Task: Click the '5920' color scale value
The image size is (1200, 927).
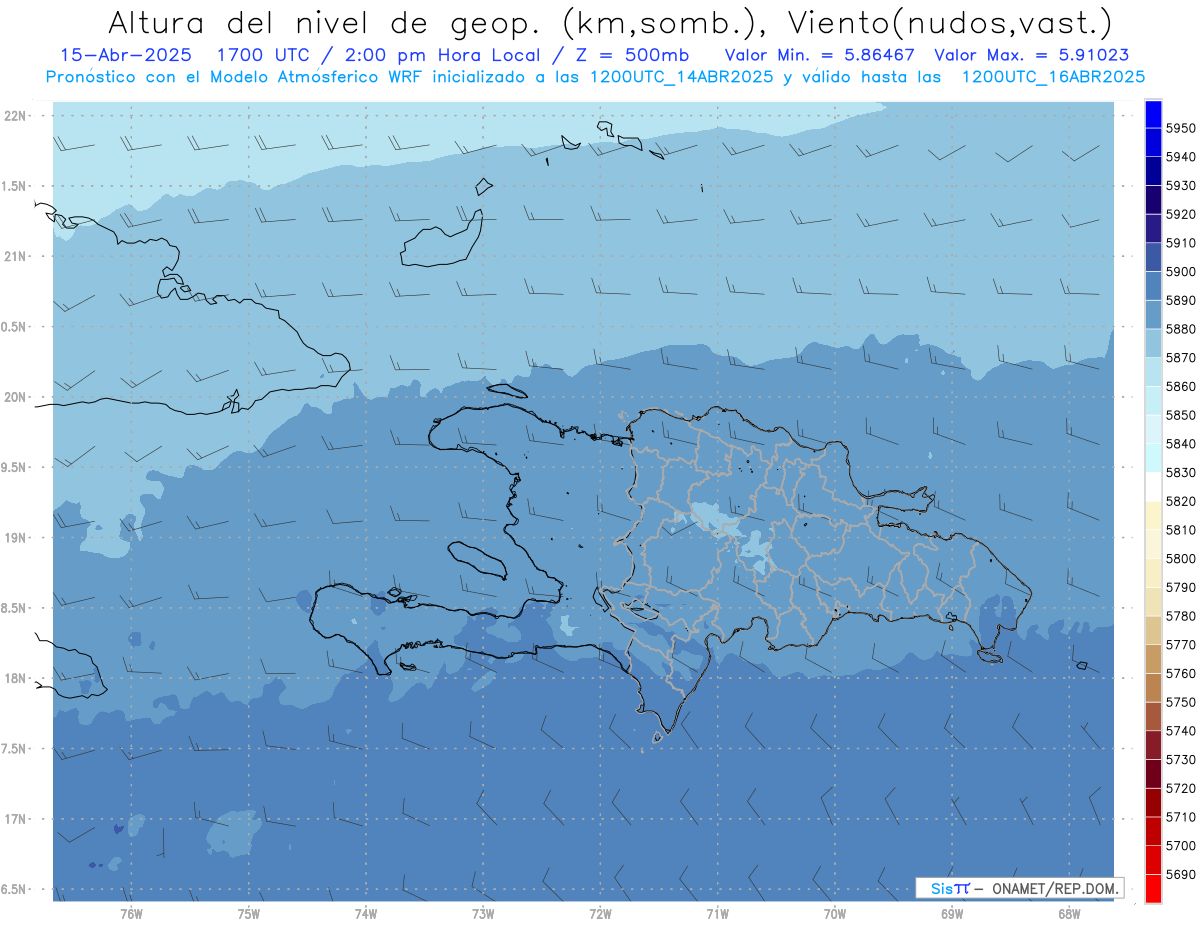Action: [x=1180, y=214]
